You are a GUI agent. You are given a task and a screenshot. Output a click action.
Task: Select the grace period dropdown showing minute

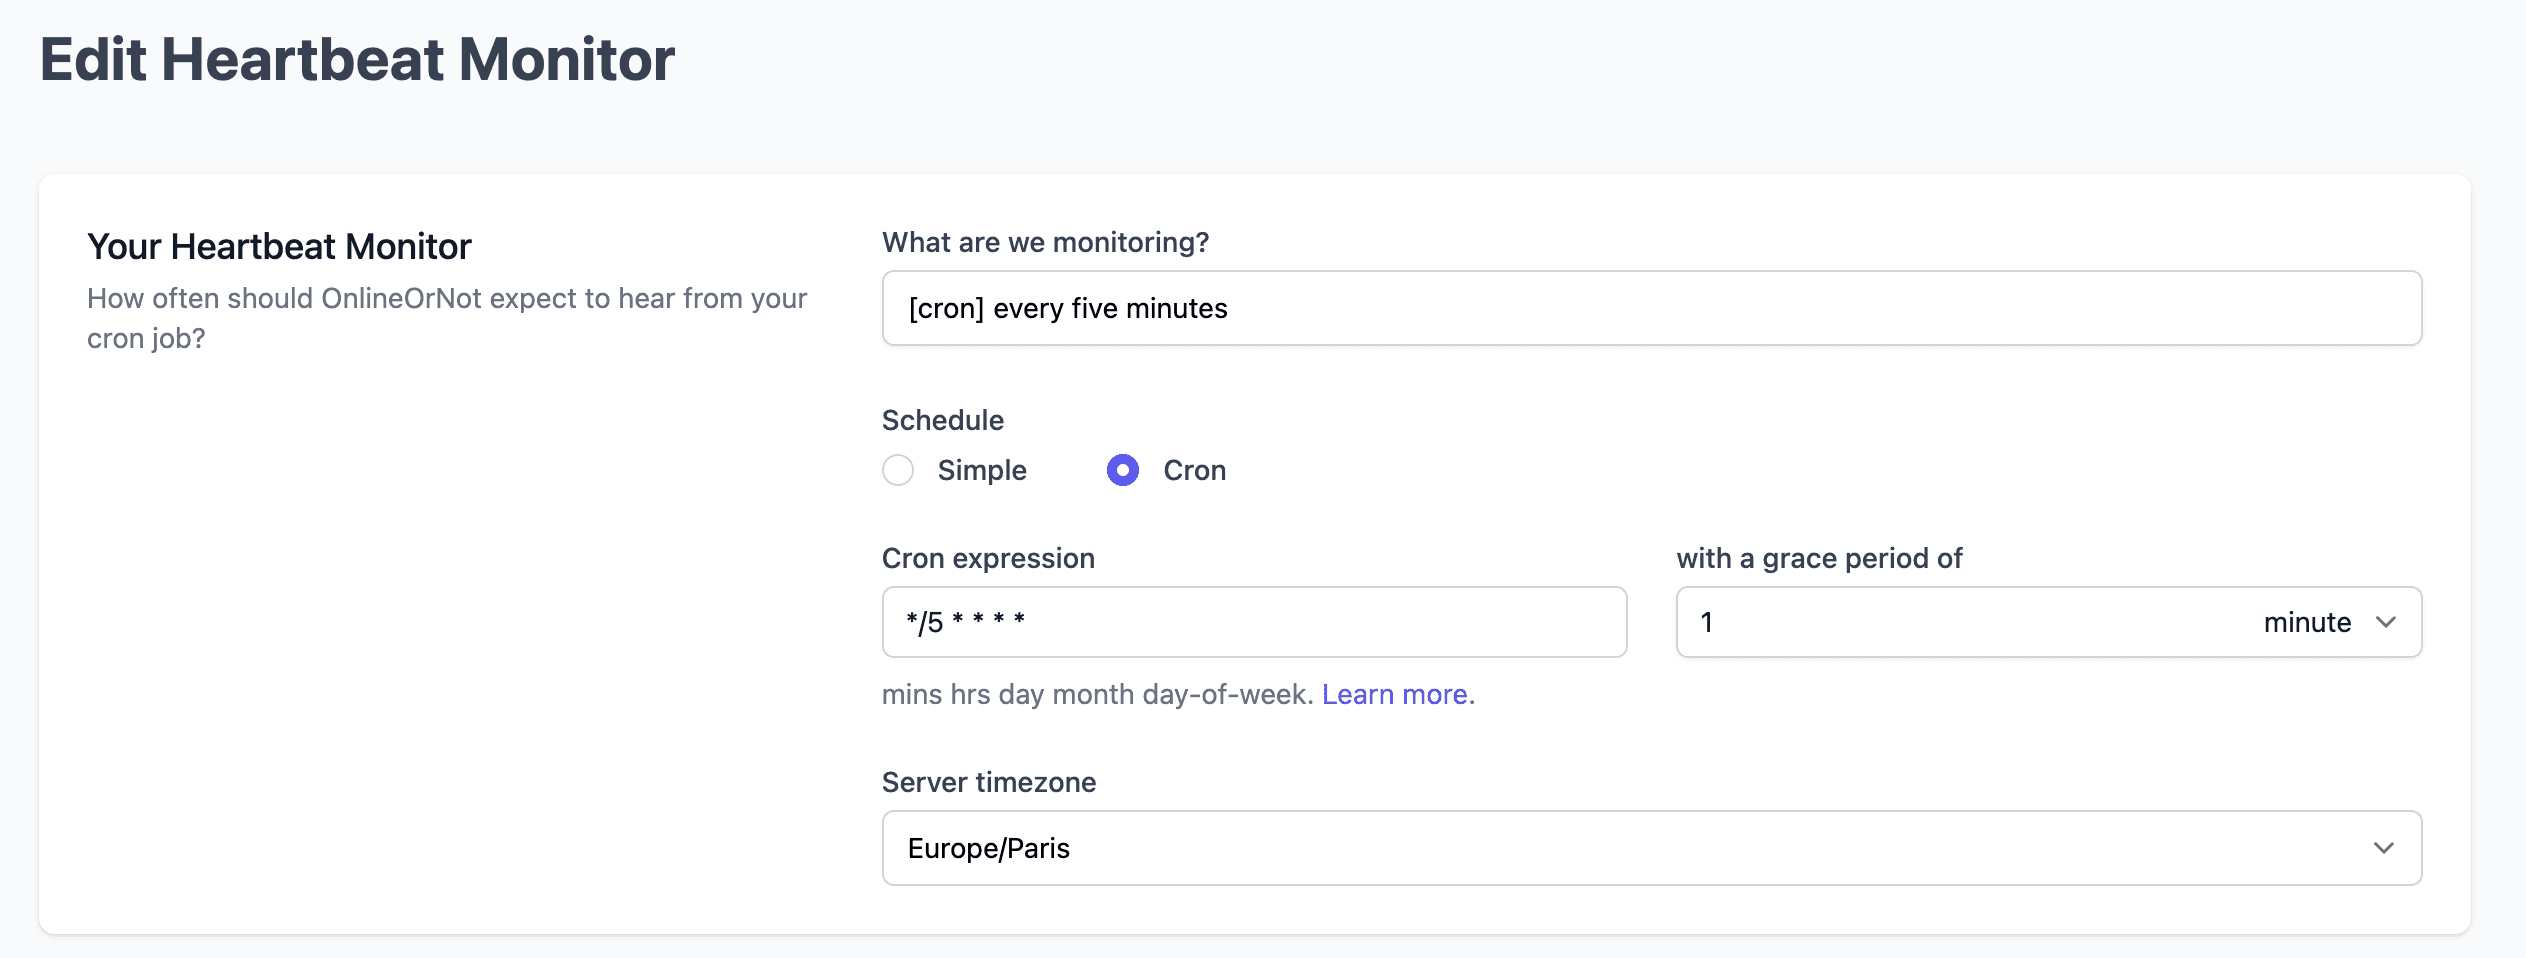pos(2330,621)
